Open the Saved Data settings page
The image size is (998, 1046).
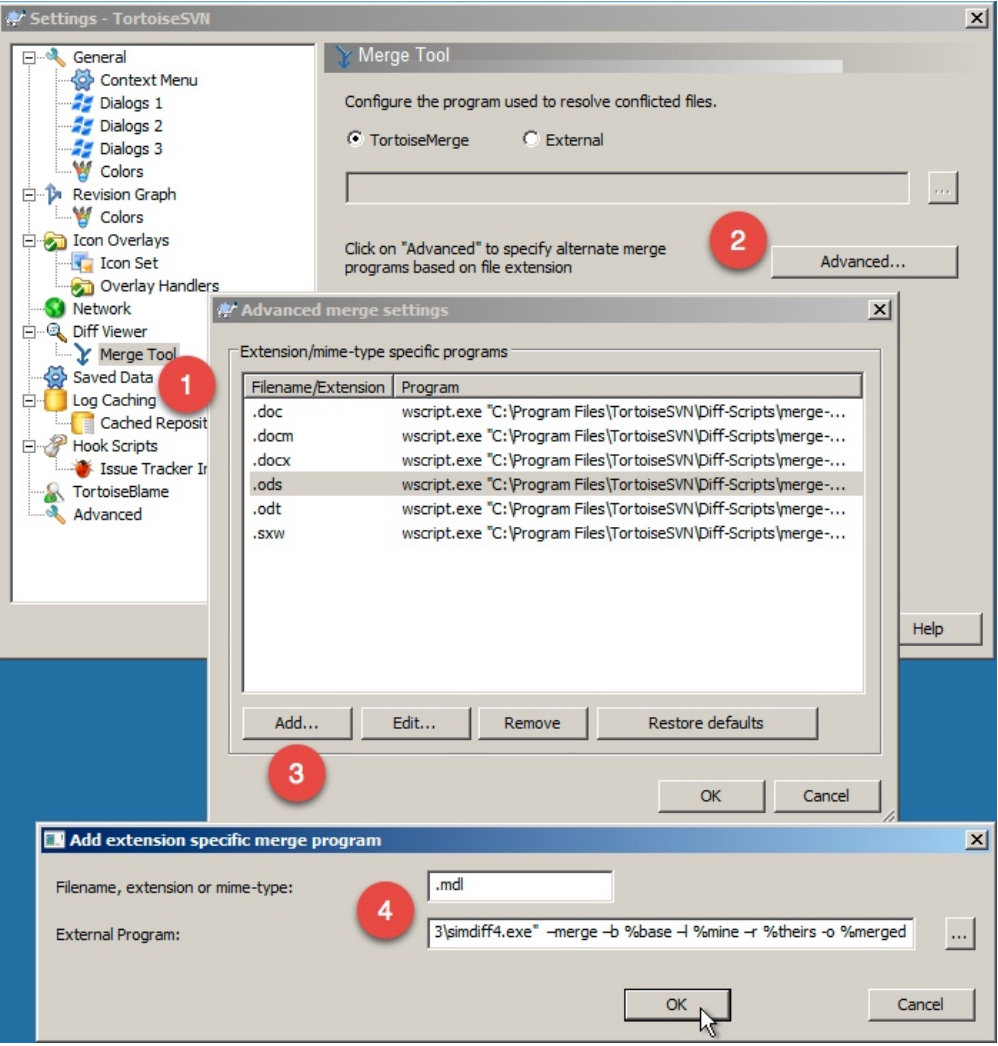click(113, 377)
